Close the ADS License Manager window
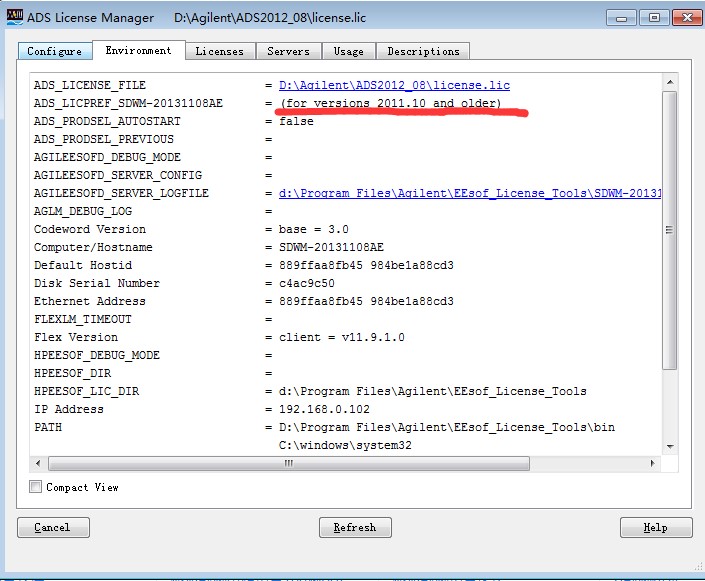The height and width of the screenshot is (581, 705). [x=687, y=18]
